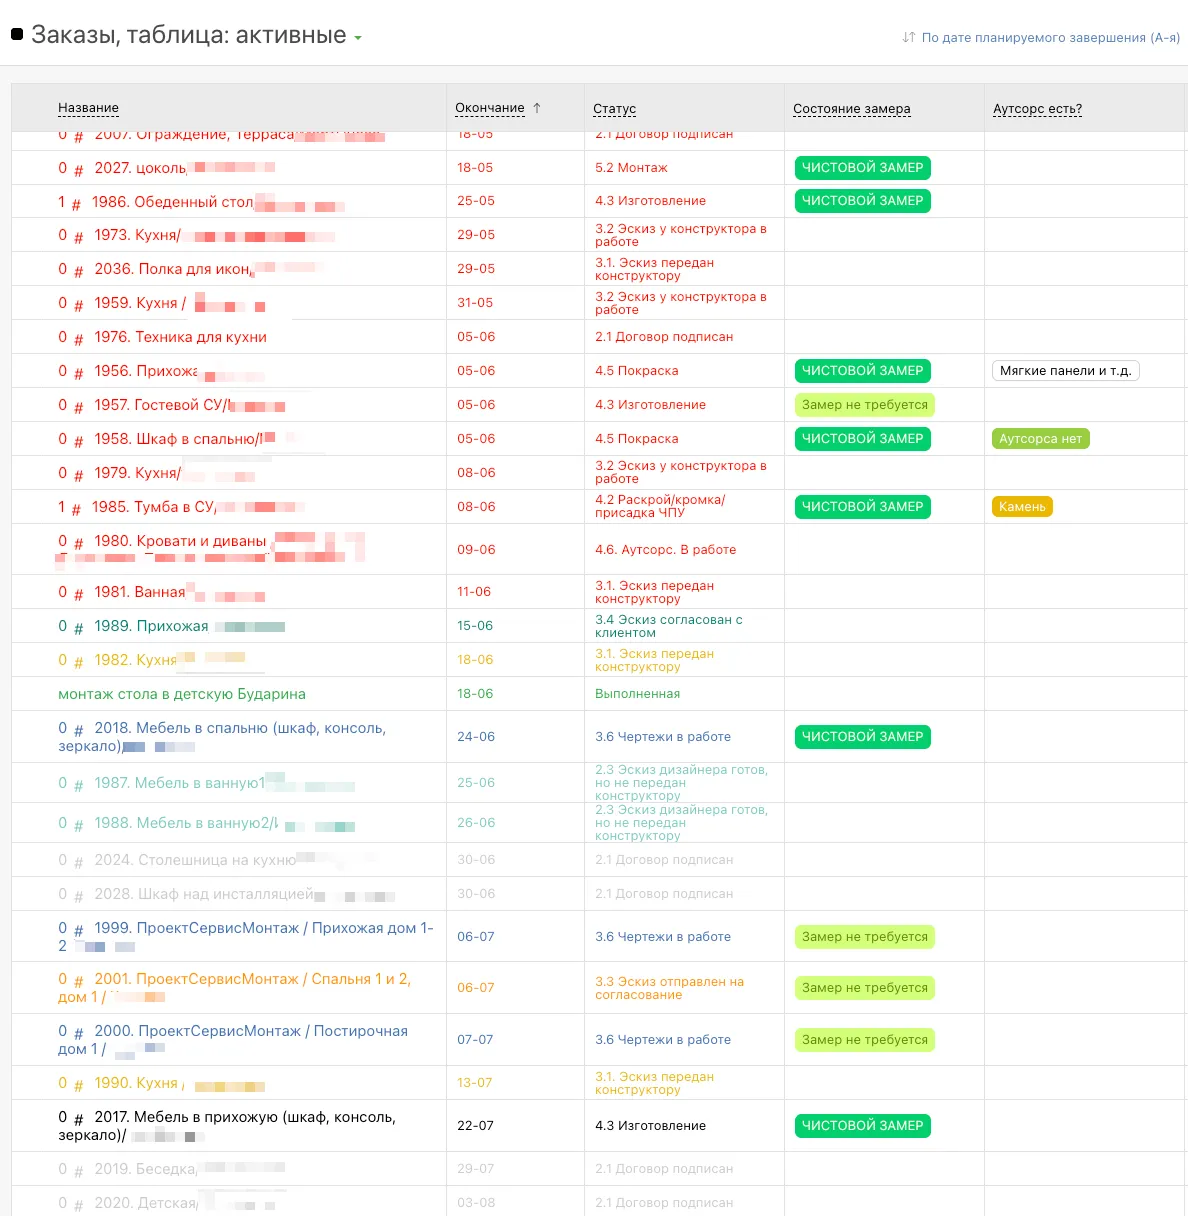Sort by the 'Окончание' column header

coord(490,108)
